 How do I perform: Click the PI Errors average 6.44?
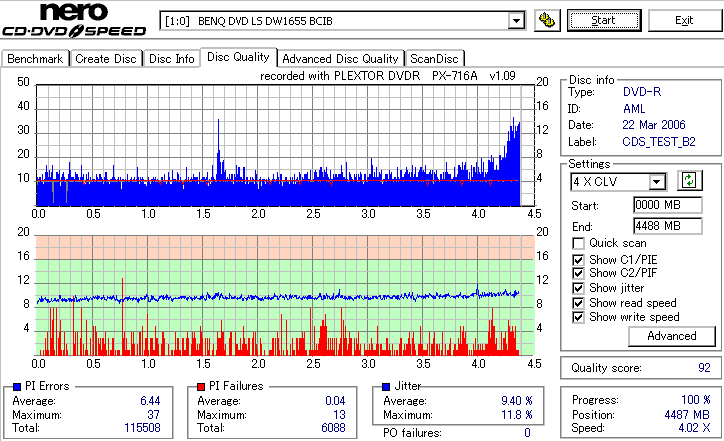pos(150,401)
